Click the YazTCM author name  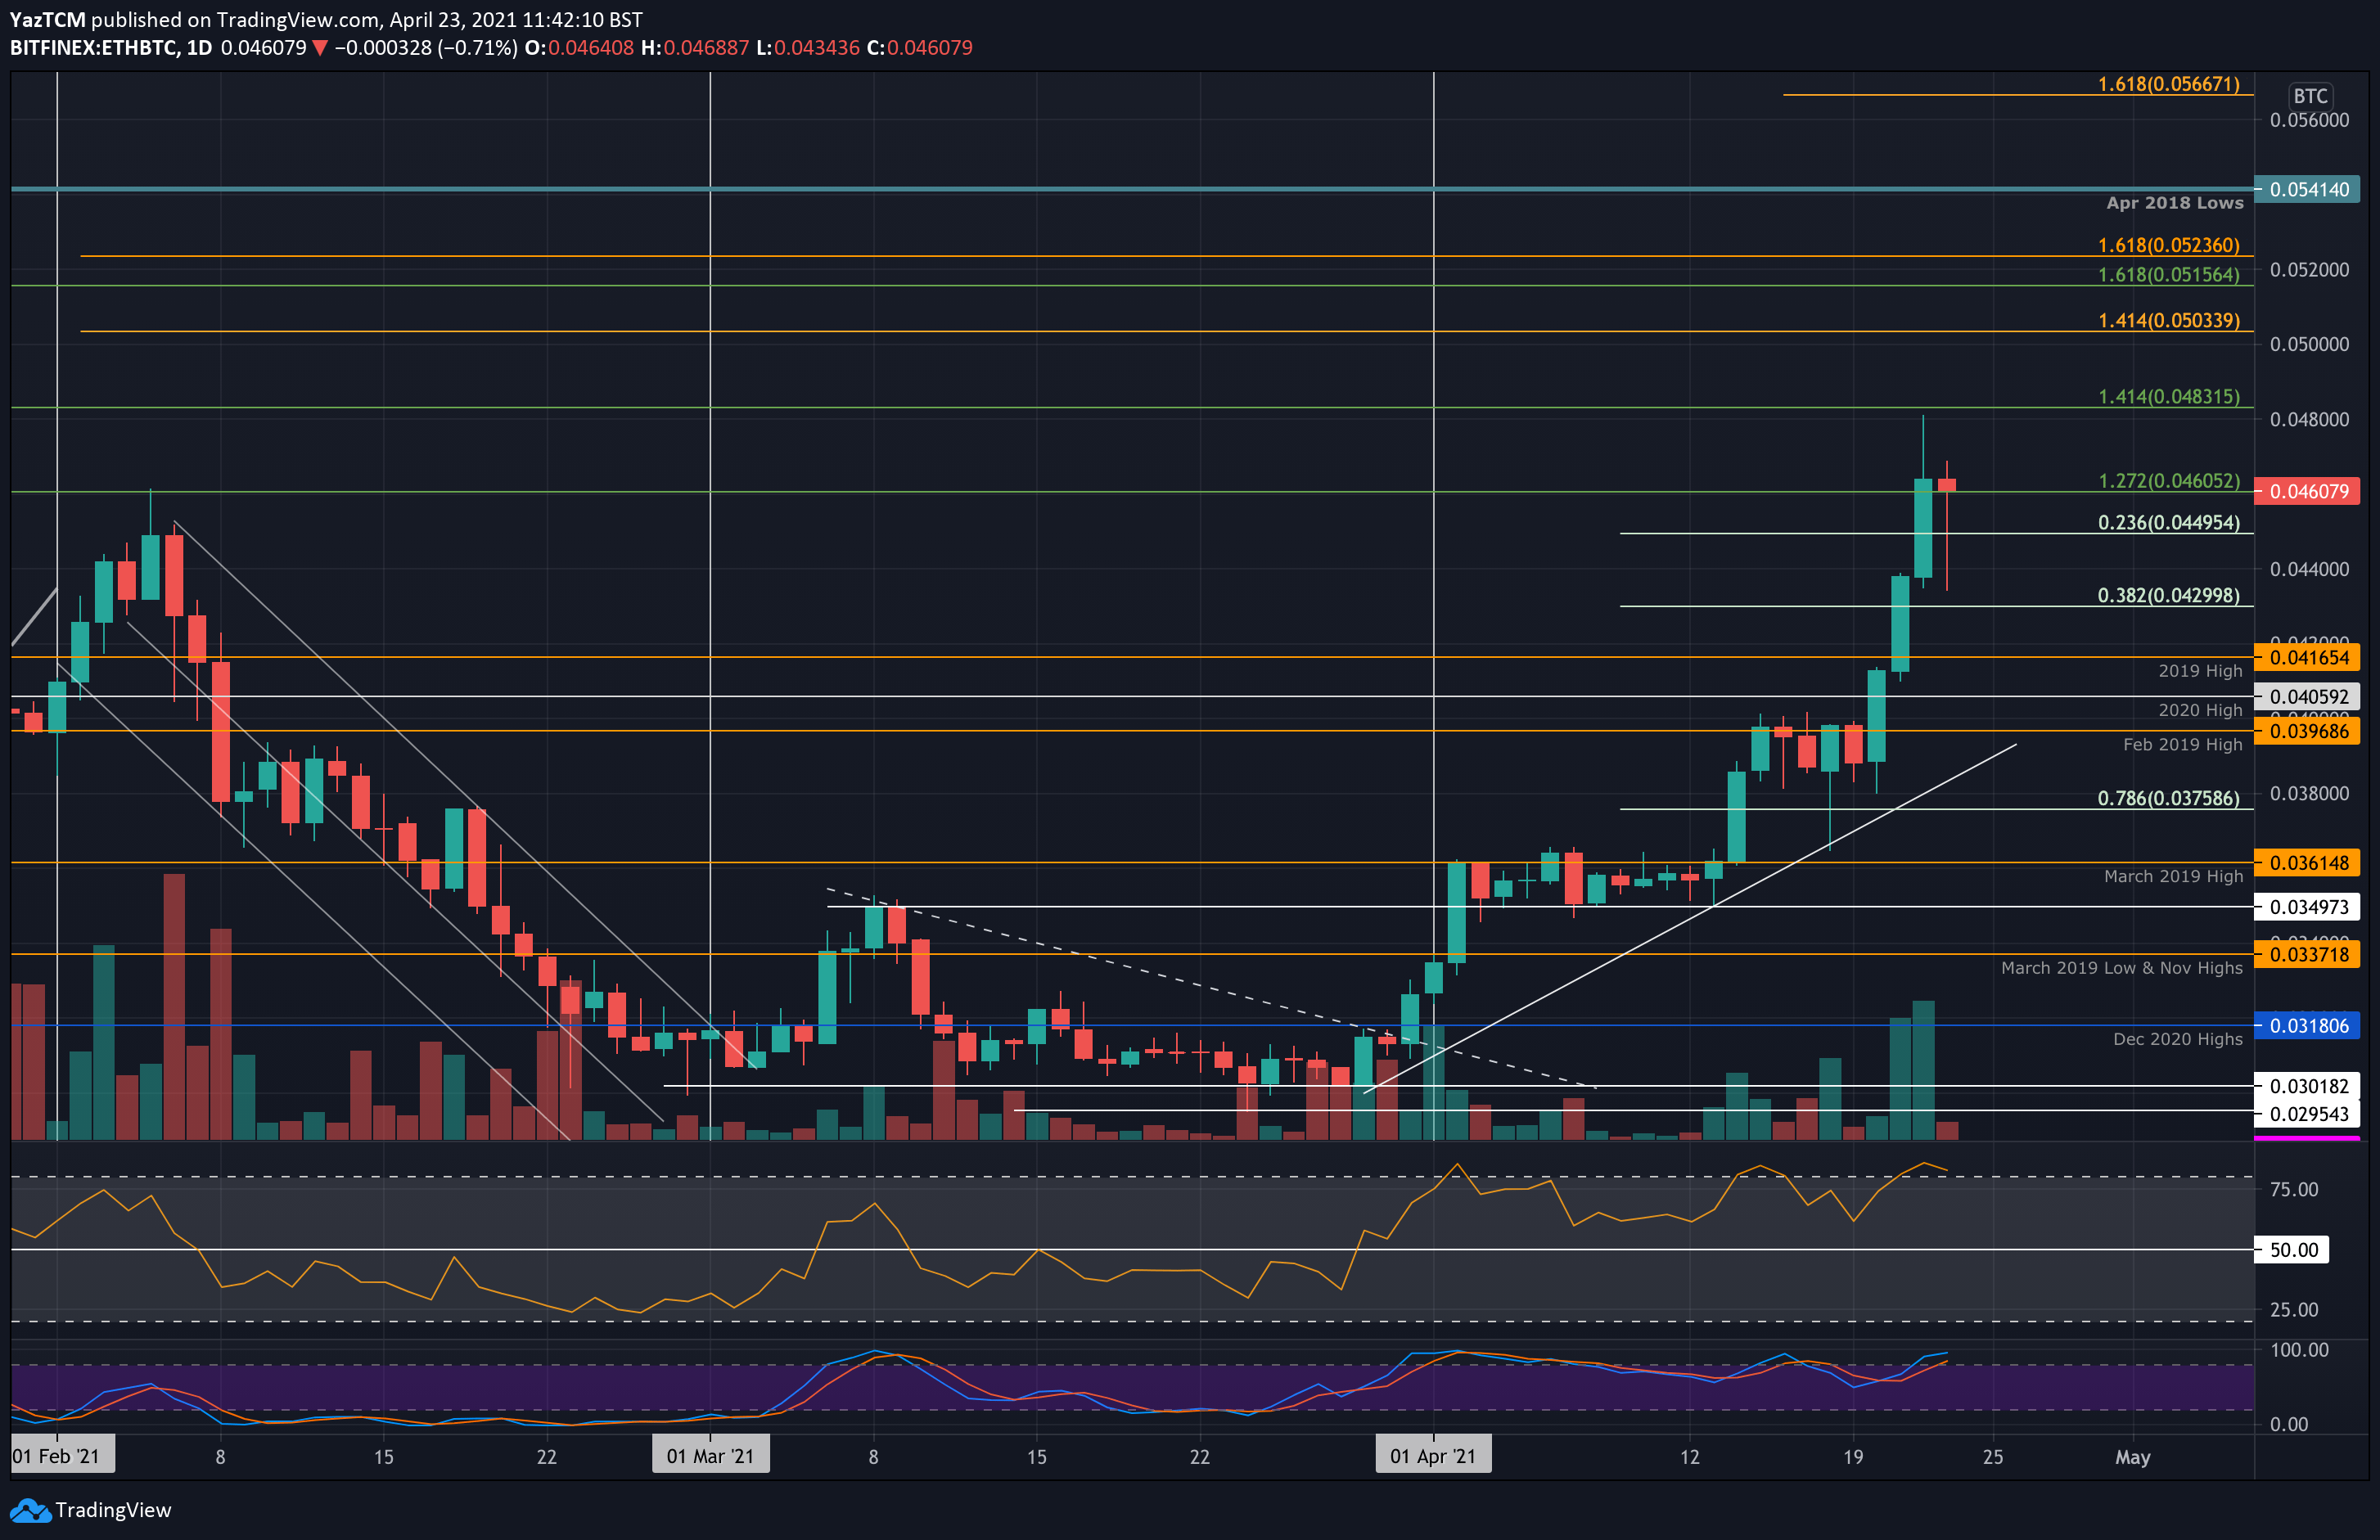click(47, 20)
